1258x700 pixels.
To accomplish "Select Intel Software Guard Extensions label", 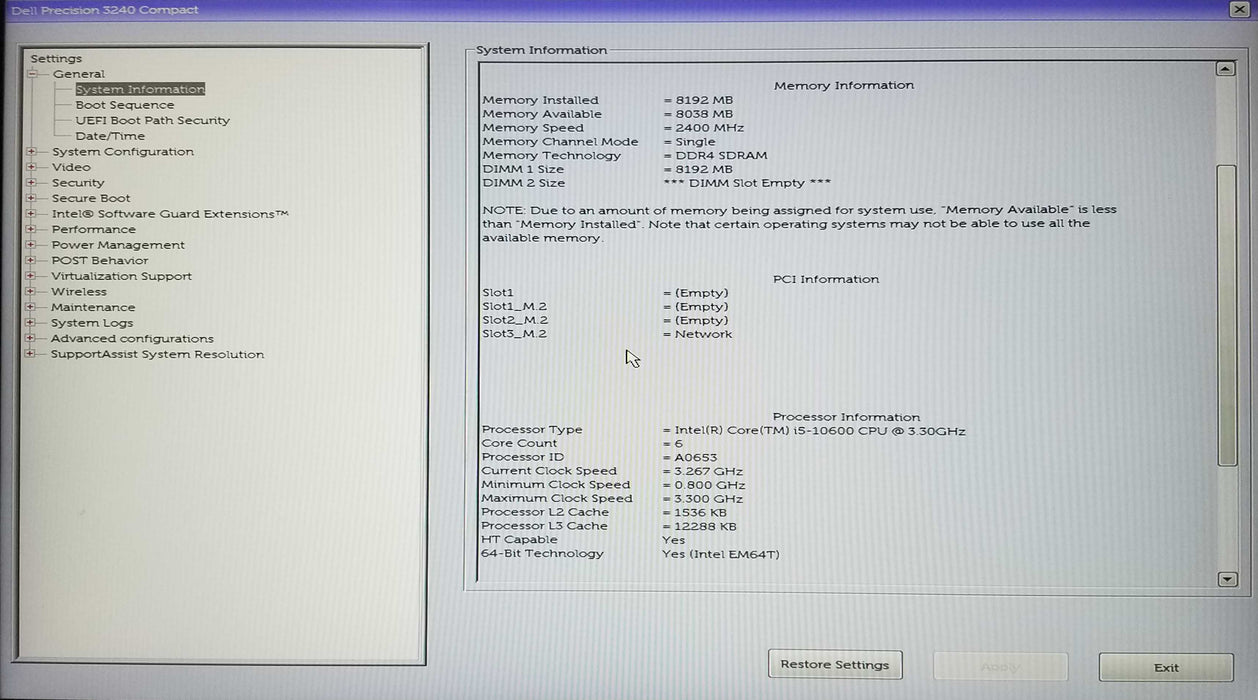I will (x=170, y=214).
